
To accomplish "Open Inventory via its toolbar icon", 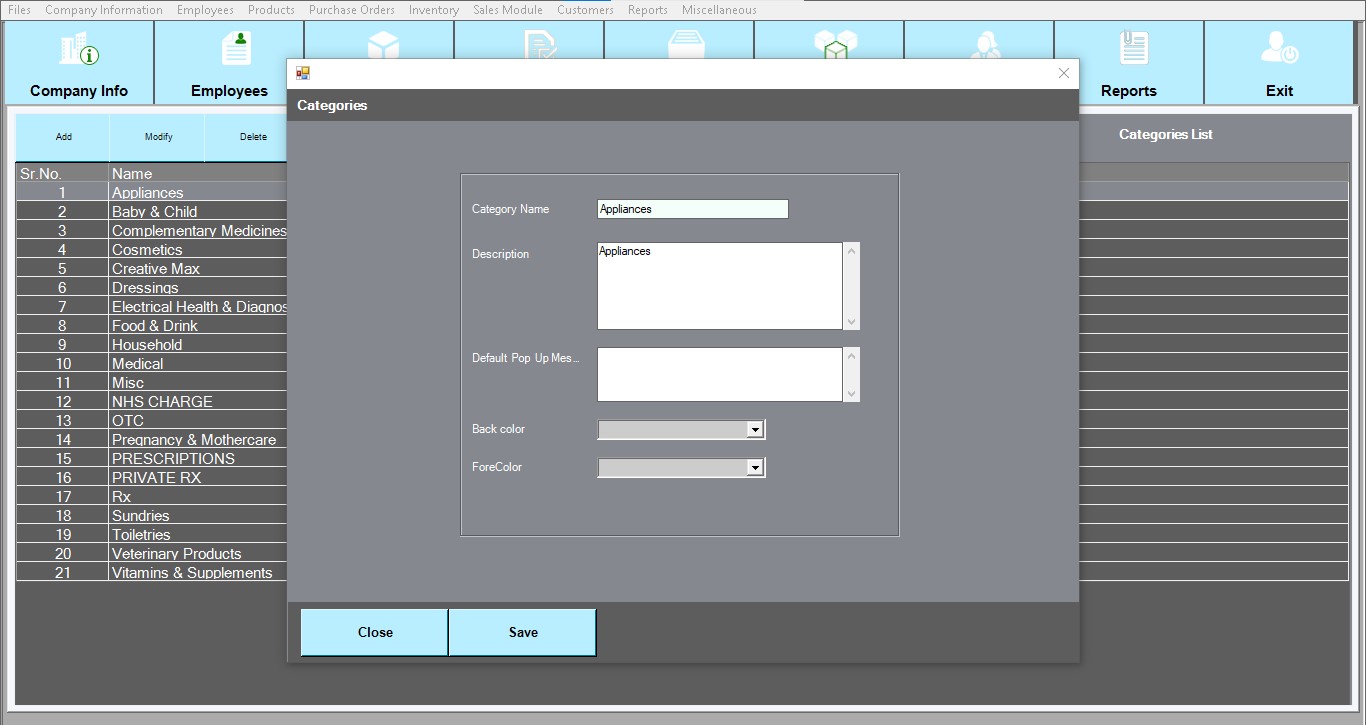I will click(684, 45).
